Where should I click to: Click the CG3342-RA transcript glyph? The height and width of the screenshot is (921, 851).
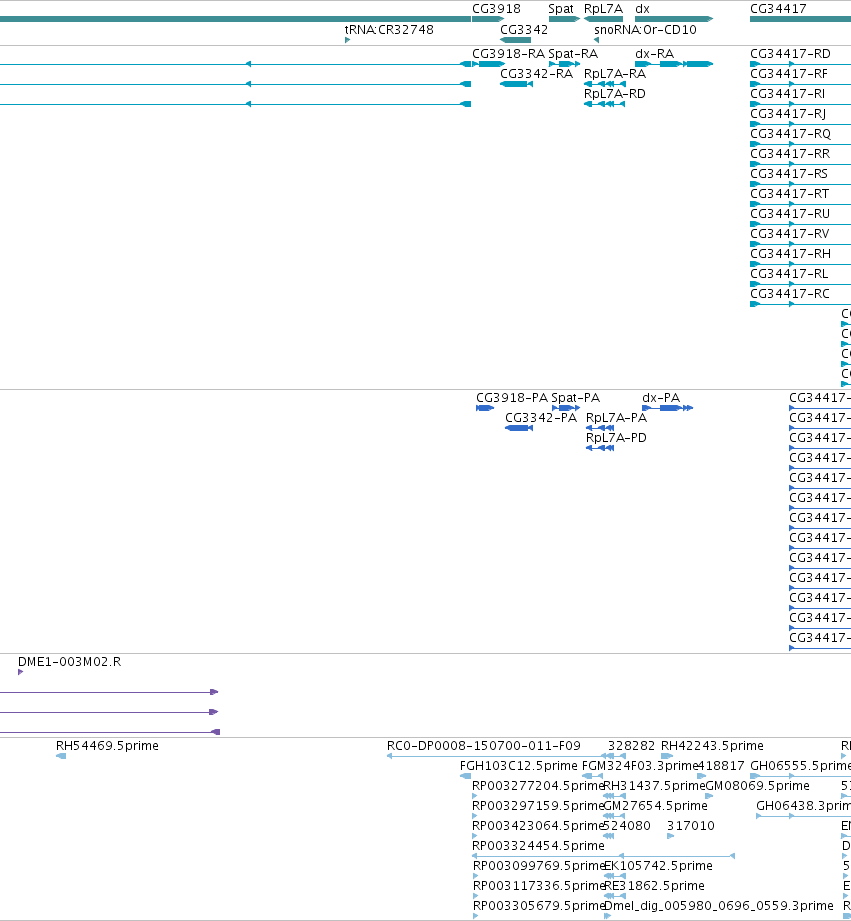point(516,84)
